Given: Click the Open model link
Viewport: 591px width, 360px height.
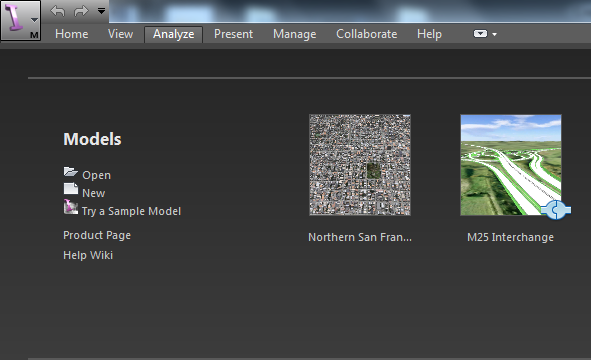Looking at the screenshot, I should (96, 175).
